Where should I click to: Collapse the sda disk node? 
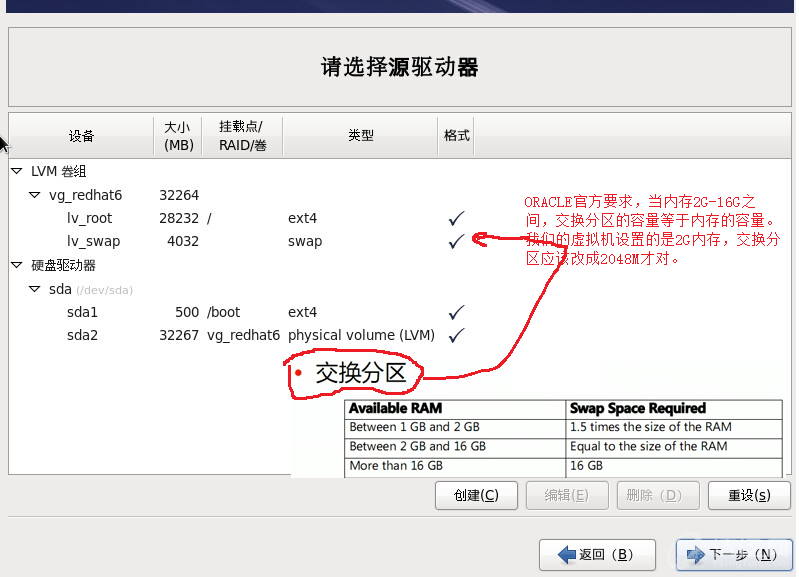(x=34, y=289)
